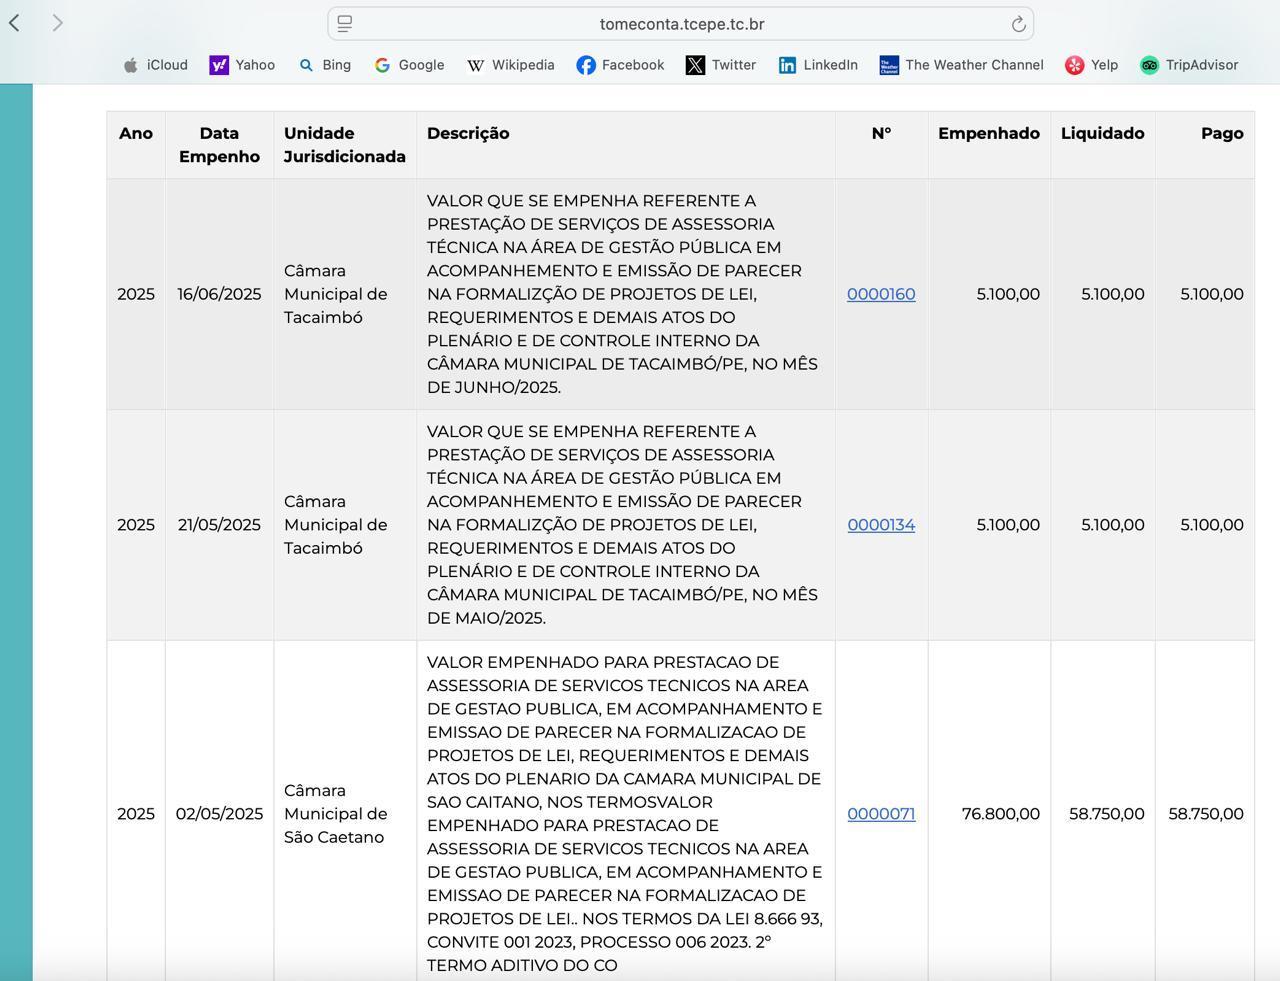Click the browser back arrow
This screenshot has width=1280, height=981.
point(15,23)
